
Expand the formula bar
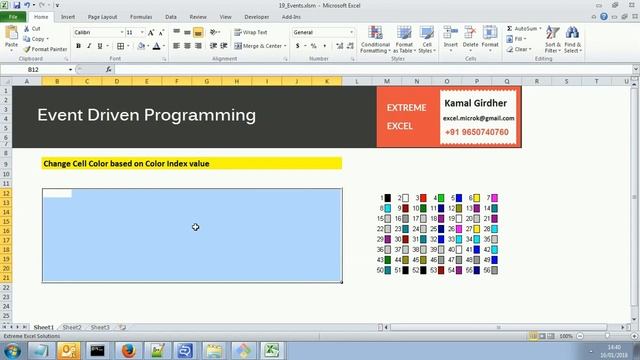(636, 69)
